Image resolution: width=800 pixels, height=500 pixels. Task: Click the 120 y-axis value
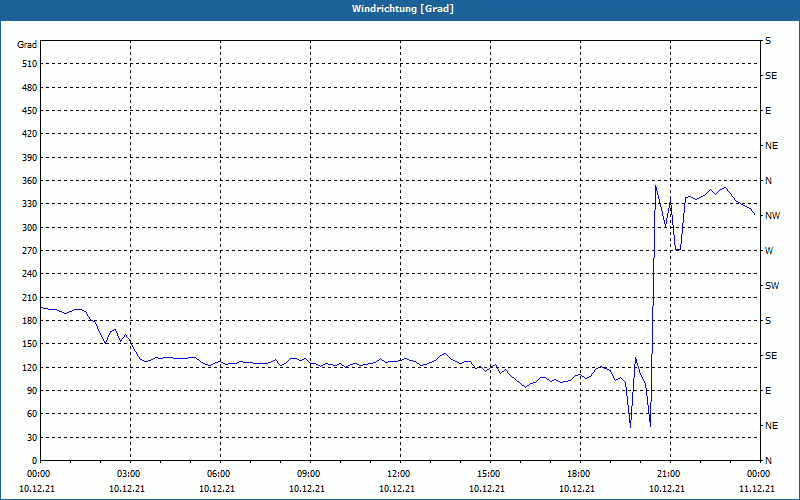(29, 367)
